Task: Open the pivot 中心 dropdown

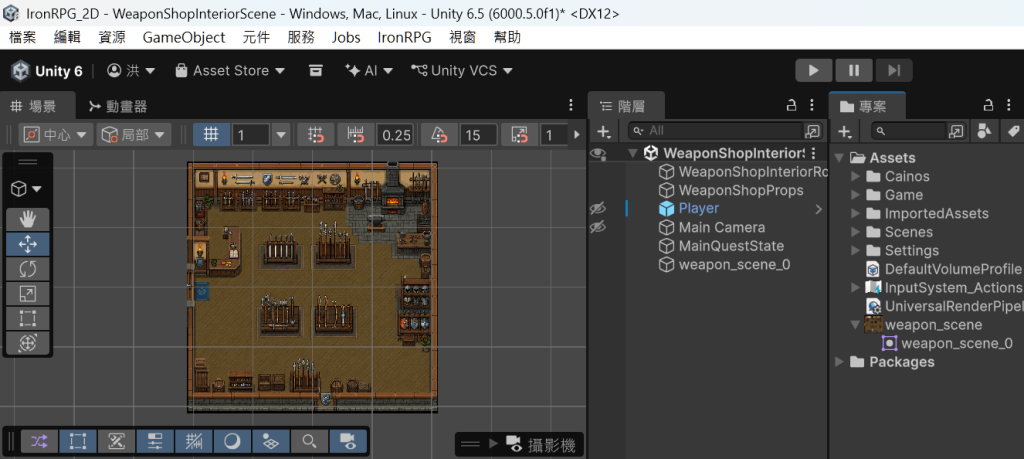Action: pos(56,135)
